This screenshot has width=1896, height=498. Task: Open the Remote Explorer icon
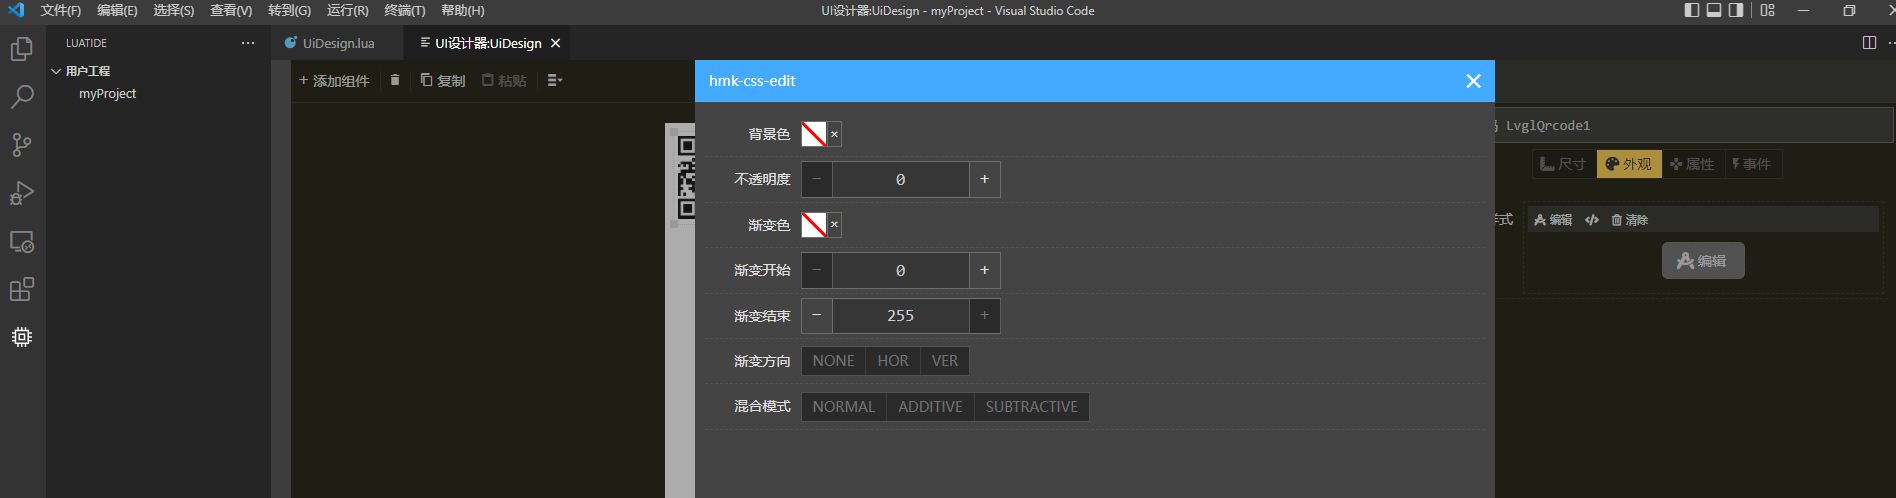22,241
